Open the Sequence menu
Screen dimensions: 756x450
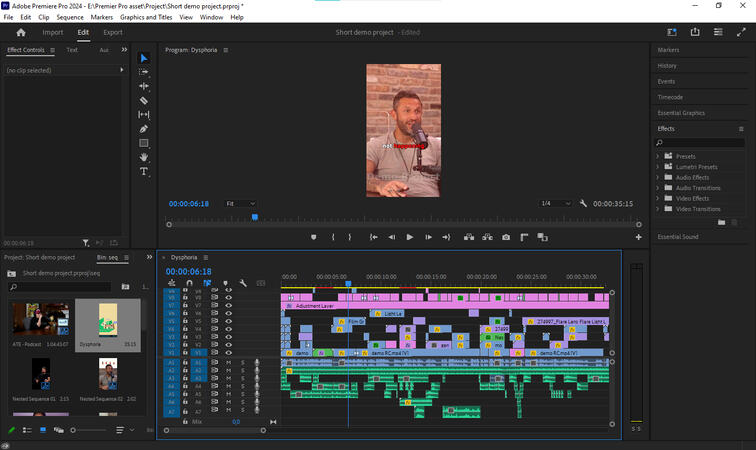(x=70, y=17)
